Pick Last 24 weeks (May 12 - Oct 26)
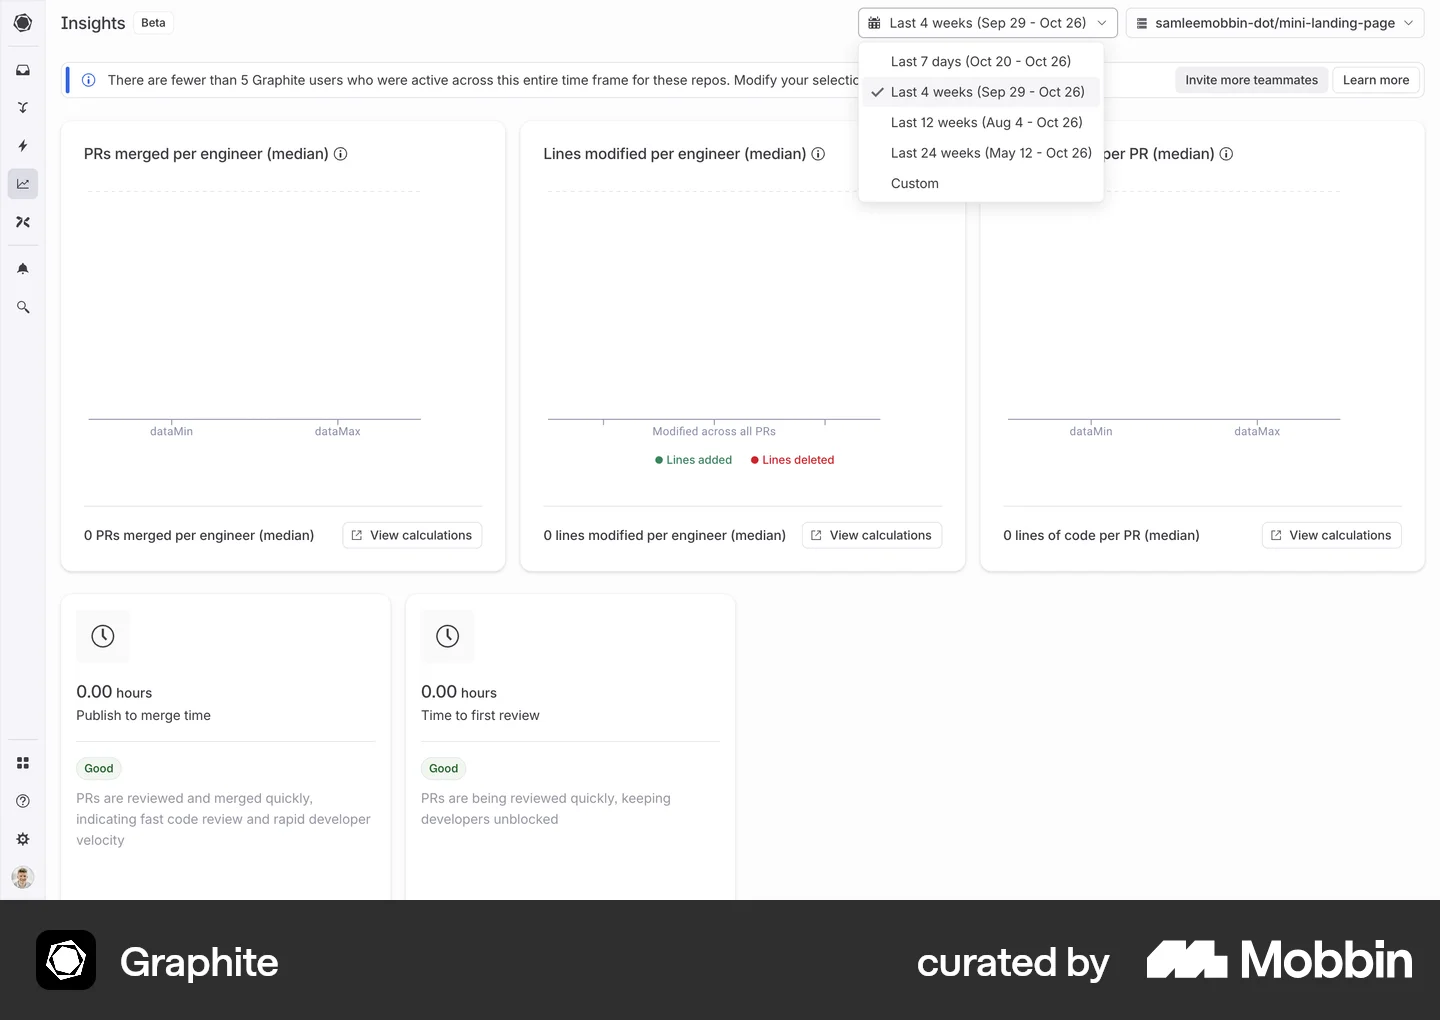The height and width of the screenshot is (1020, 1440). 981,153
